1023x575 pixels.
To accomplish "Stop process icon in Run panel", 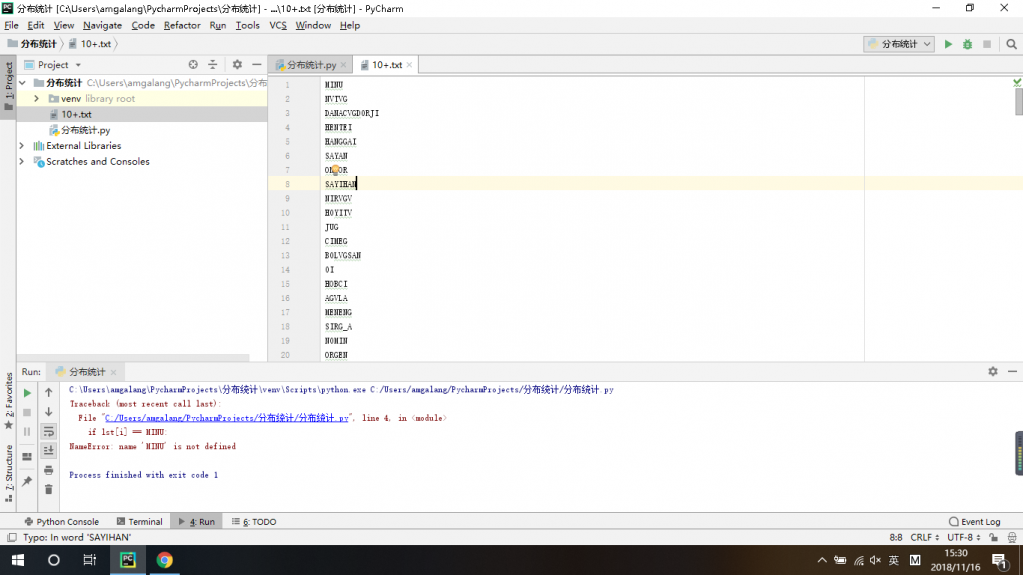I will pos(27,412).
